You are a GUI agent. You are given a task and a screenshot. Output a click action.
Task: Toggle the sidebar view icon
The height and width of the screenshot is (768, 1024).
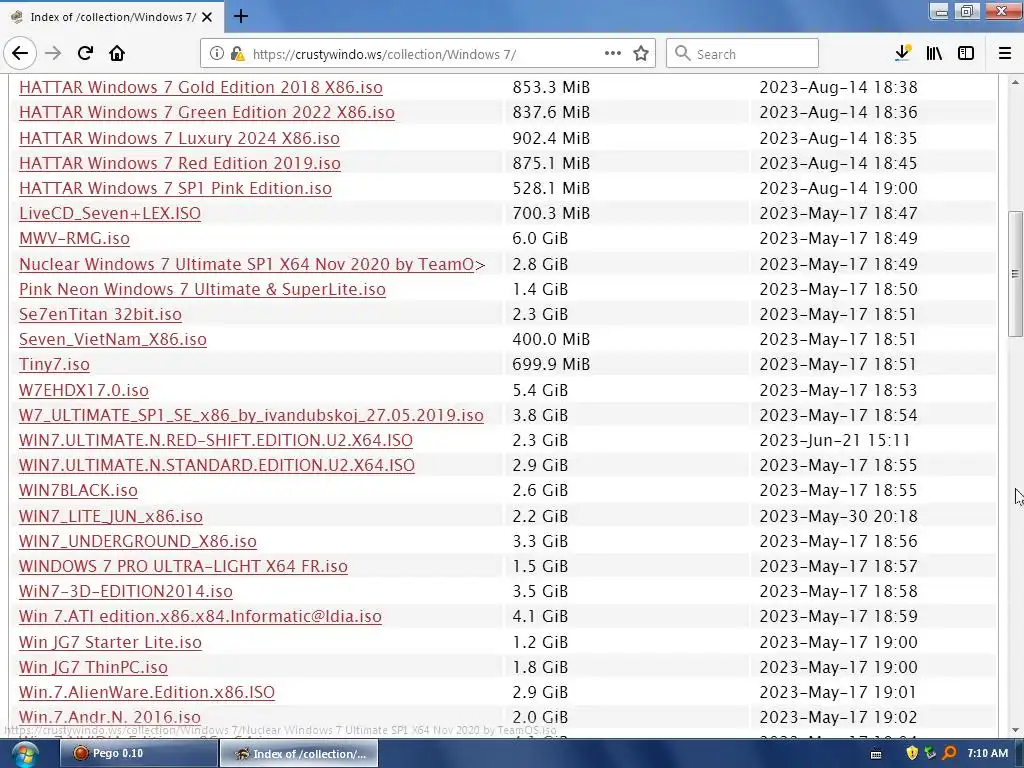tap(966, 54)
